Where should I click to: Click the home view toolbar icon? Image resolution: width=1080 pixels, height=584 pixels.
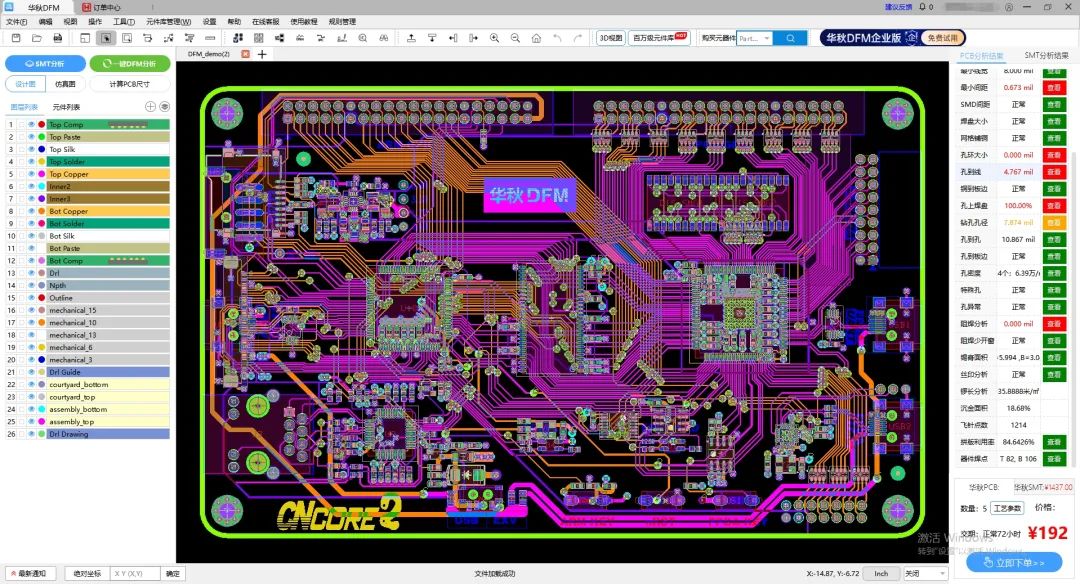click(x=536, y=38)
